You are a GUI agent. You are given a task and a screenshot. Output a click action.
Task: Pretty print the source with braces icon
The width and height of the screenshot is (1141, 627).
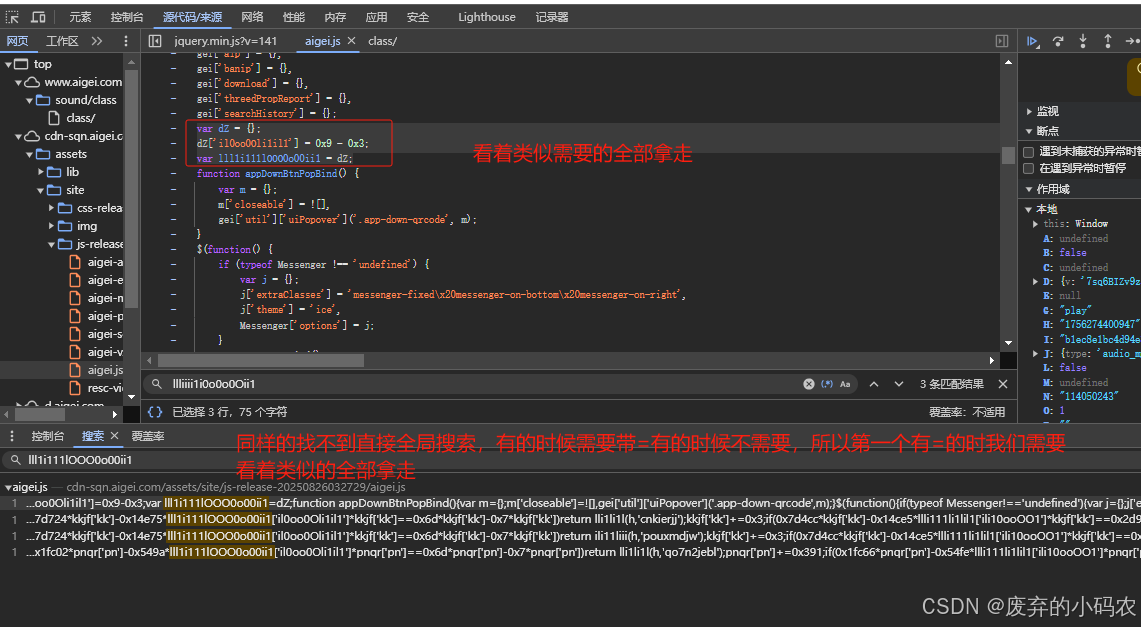click(x=154, y=412)
